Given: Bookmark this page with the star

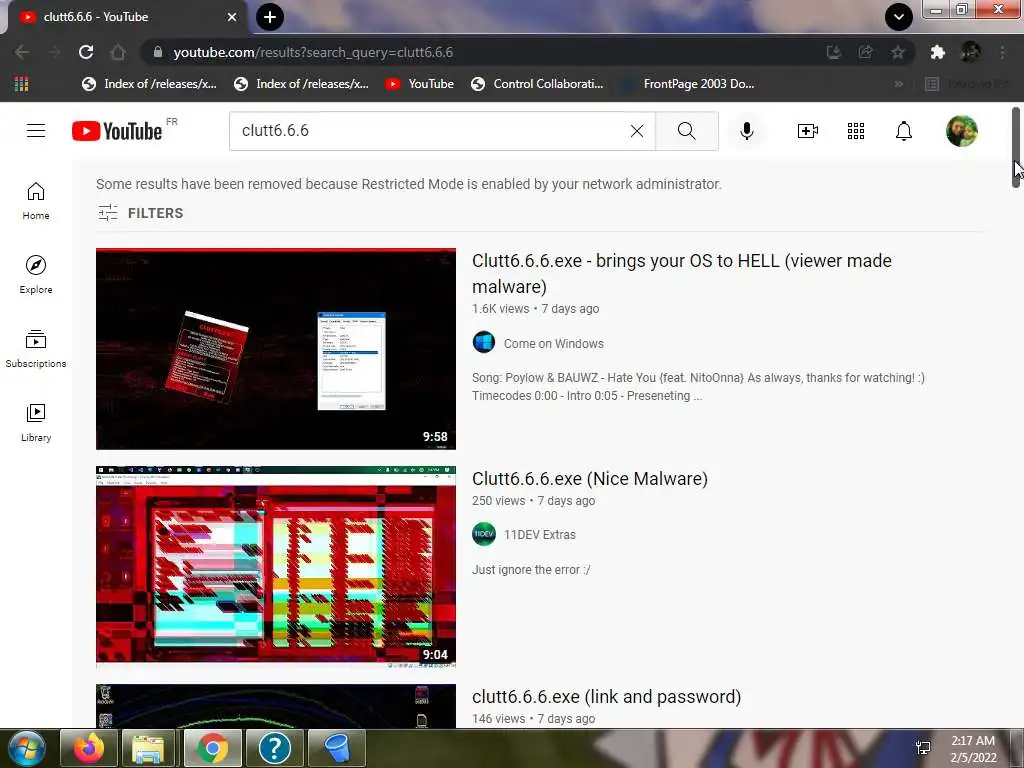Looking at the screenshot, I should click(x=897, y=52).
